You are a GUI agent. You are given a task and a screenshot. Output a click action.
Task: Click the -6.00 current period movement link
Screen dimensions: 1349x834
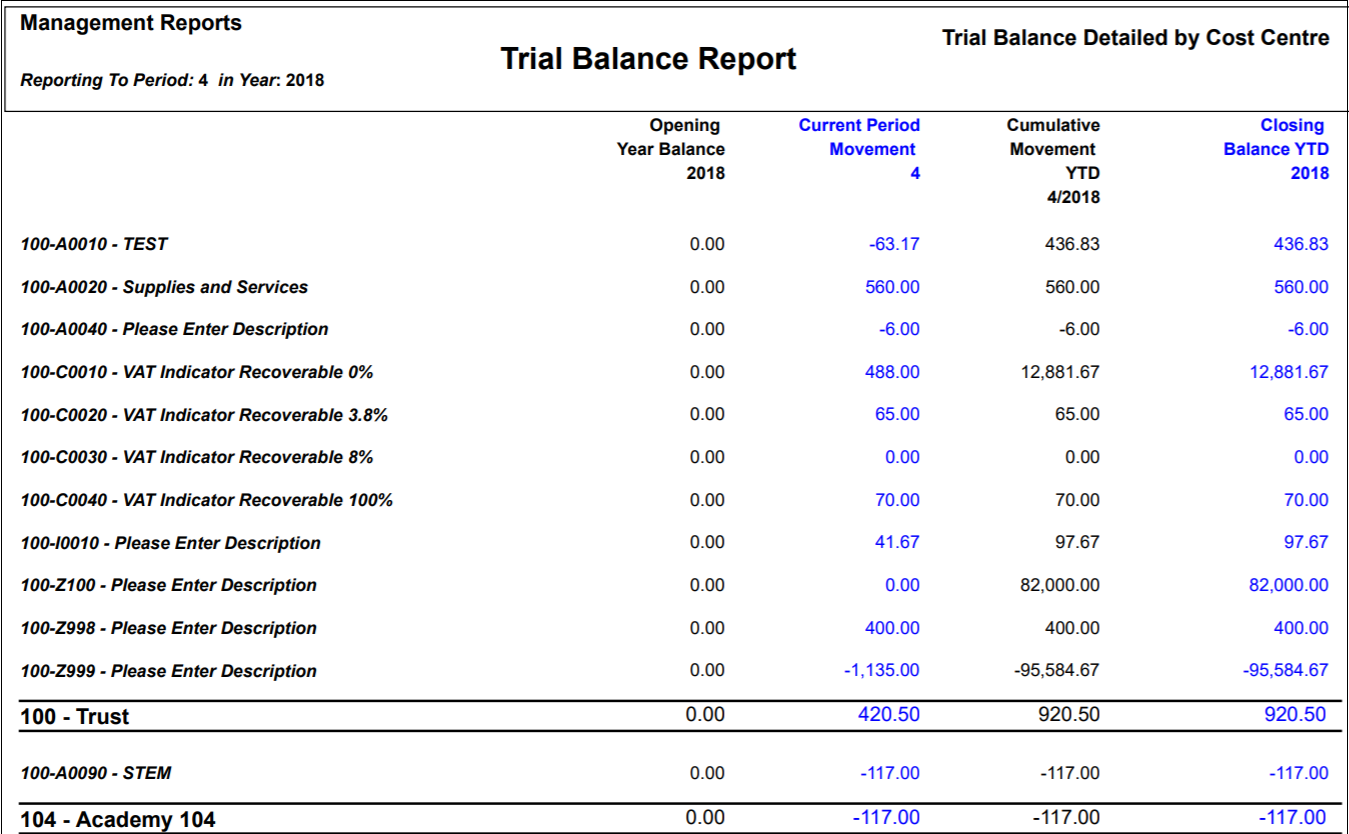[898, 329]
